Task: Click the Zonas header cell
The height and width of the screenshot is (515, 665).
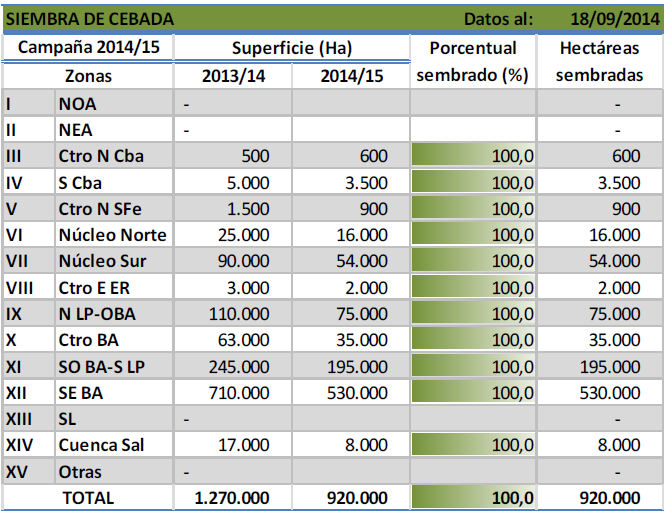Action: click(88, 76)
